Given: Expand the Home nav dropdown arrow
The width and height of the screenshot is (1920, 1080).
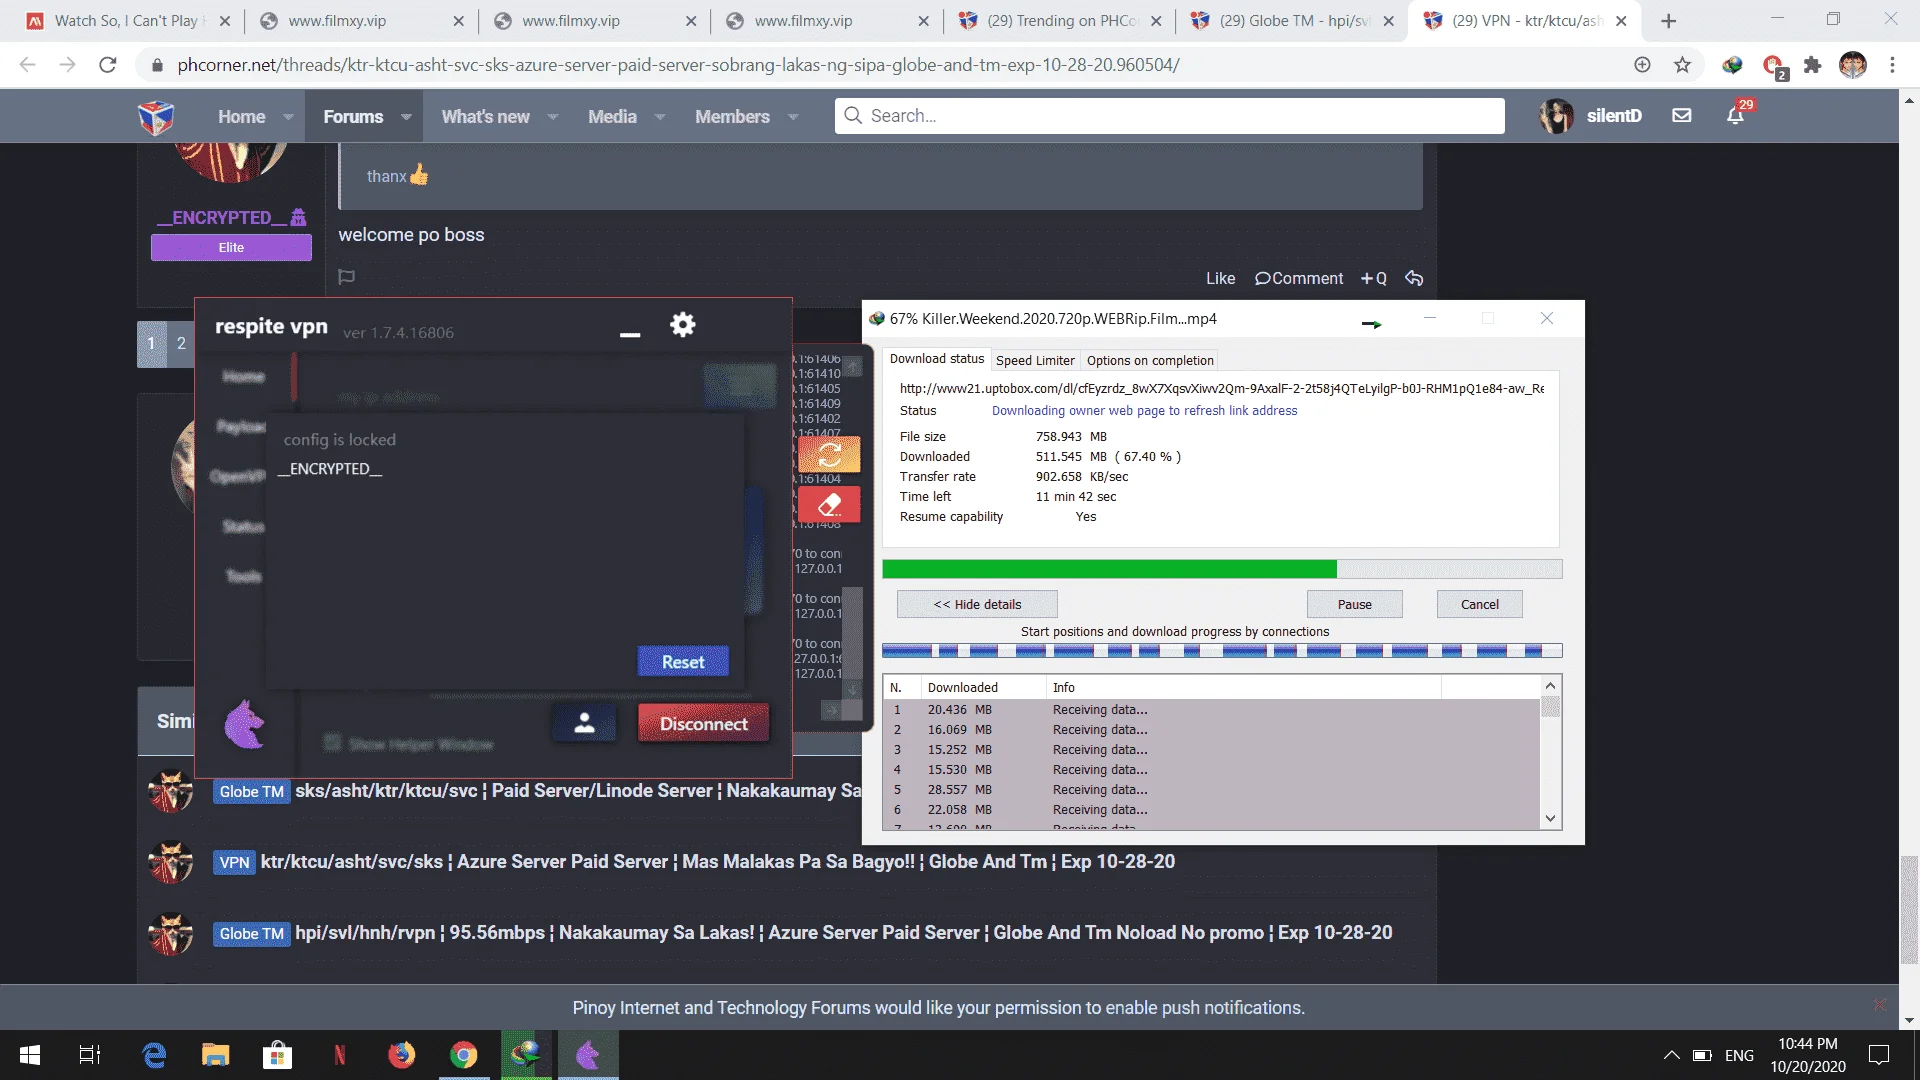Looking at the screenshot, I should coord(288,117).
